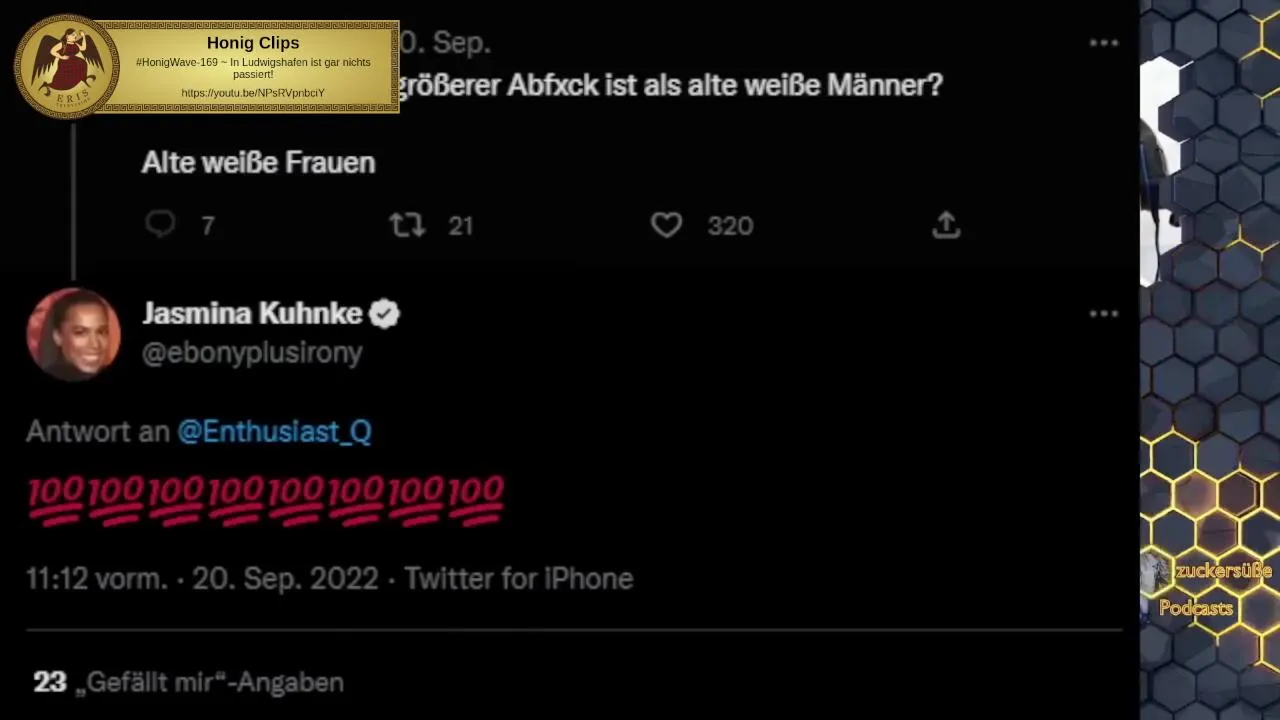Viewport: 1280px width, 720px height.
Task: Click the 'Honig Clips' banner title
Action: (x=253, y=43)
